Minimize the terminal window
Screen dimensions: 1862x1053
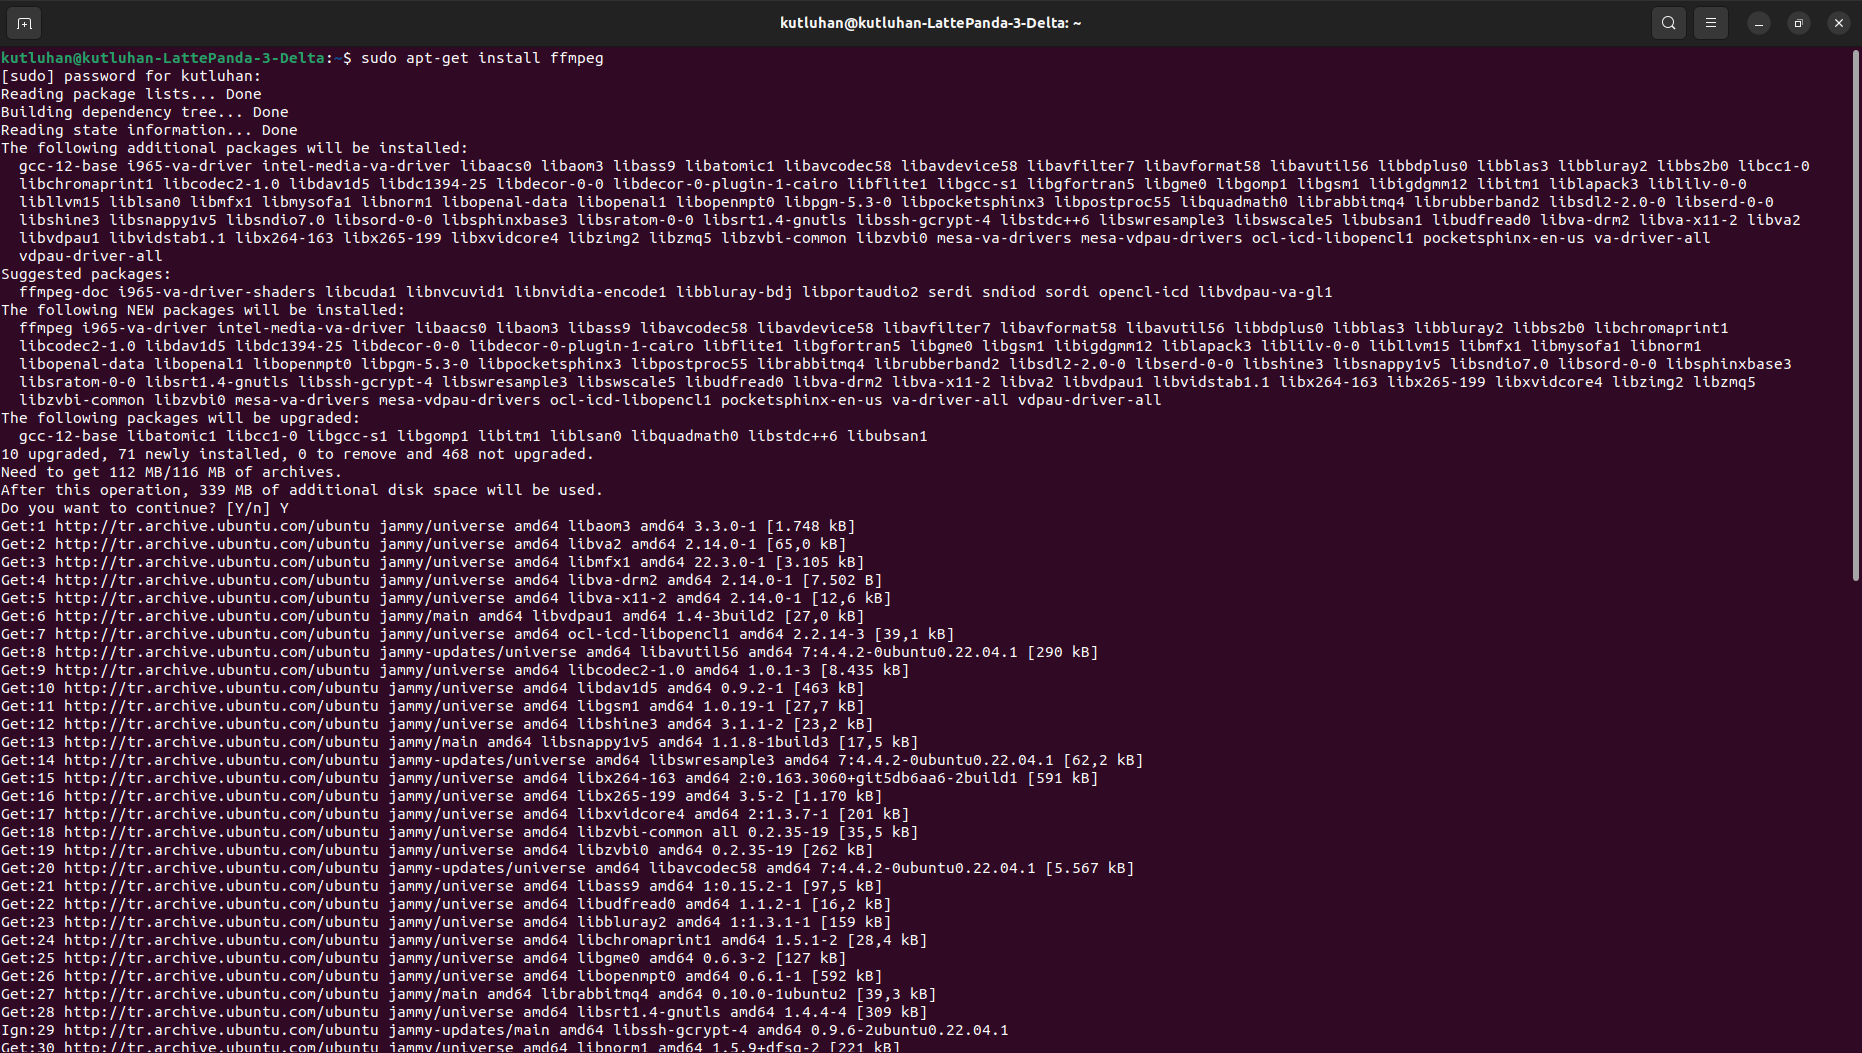pyautogui.click(x=1758, y=23)
